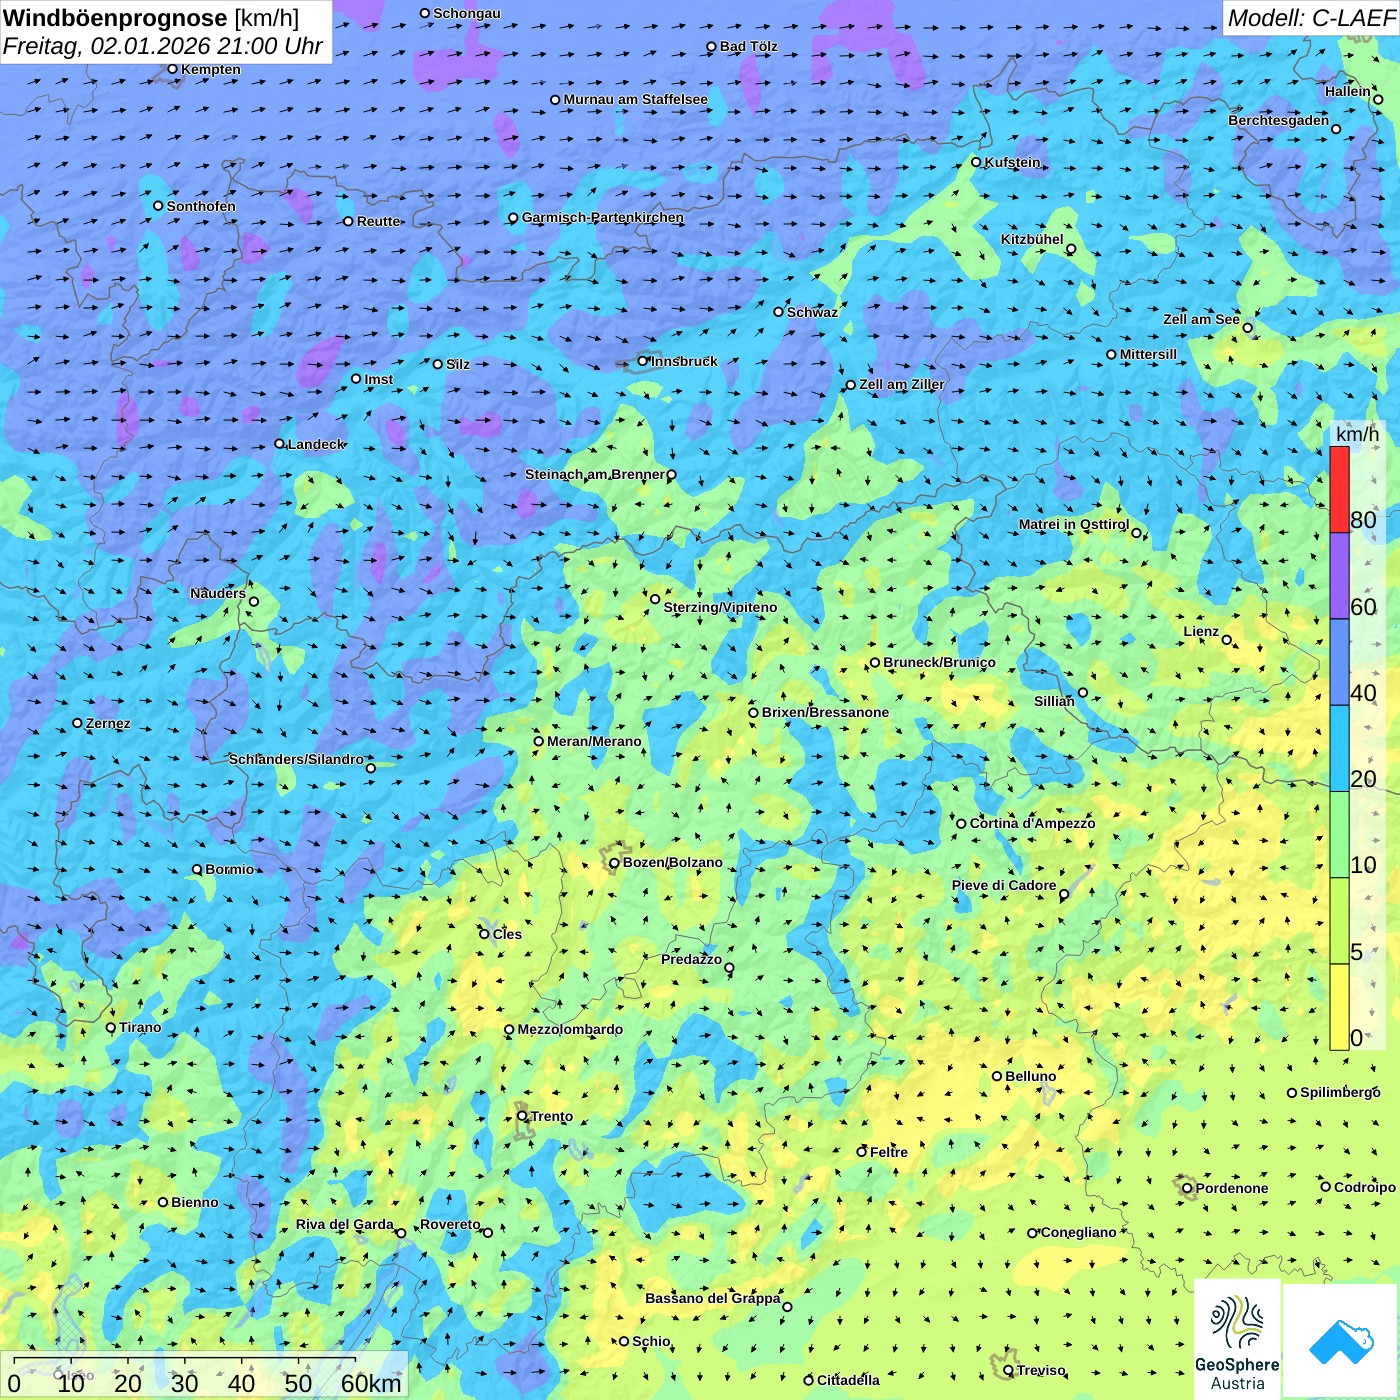Click the Cortina d'Ampezzo label
Viewport: 1400px width, 1400px height.
[x=1032, y=823]
